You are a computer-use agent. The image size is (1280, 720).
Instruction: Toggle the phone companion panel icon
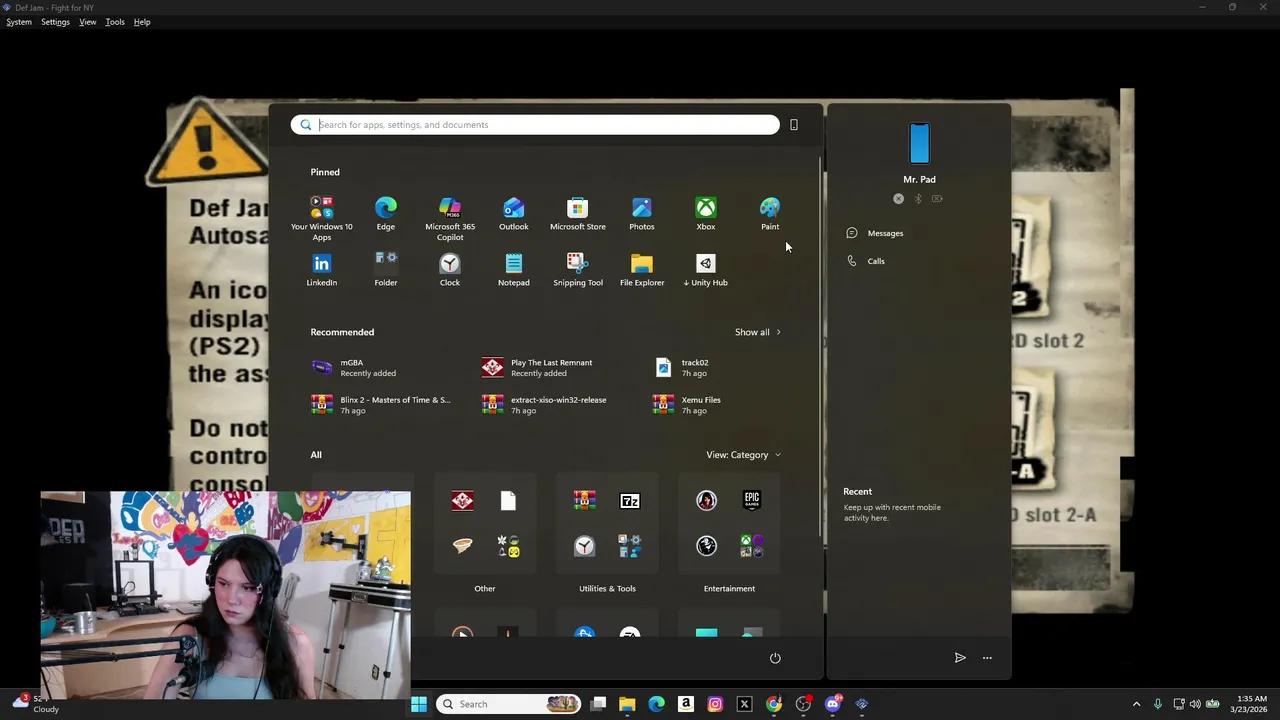click(794, 125)
